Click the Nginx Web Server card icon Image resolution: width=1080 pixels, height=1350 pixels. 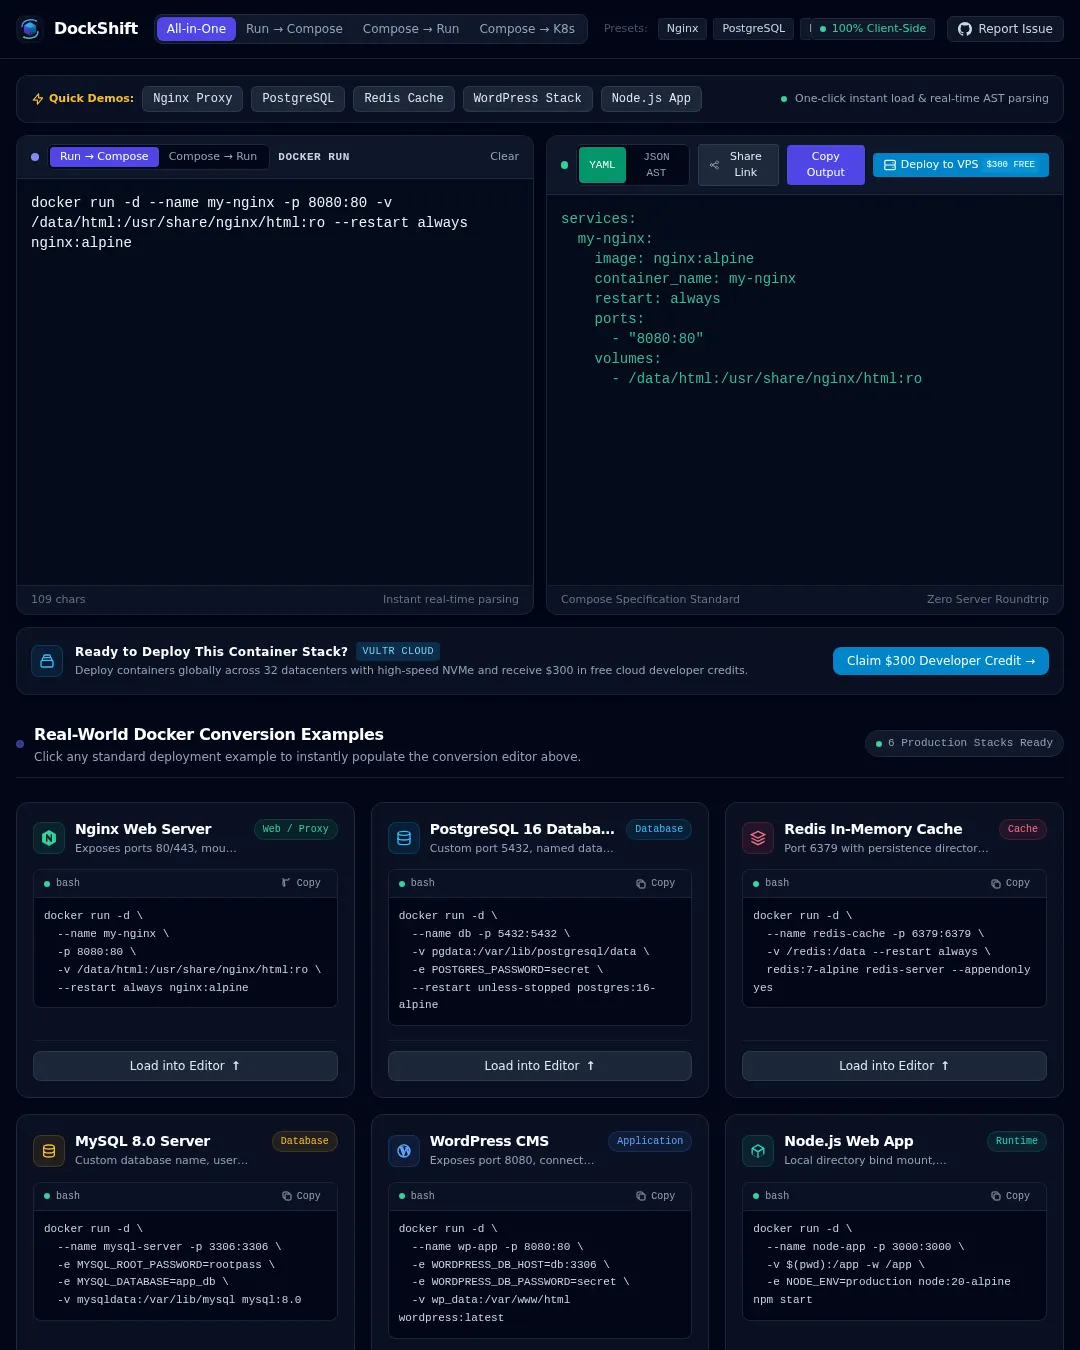point(49,838)
